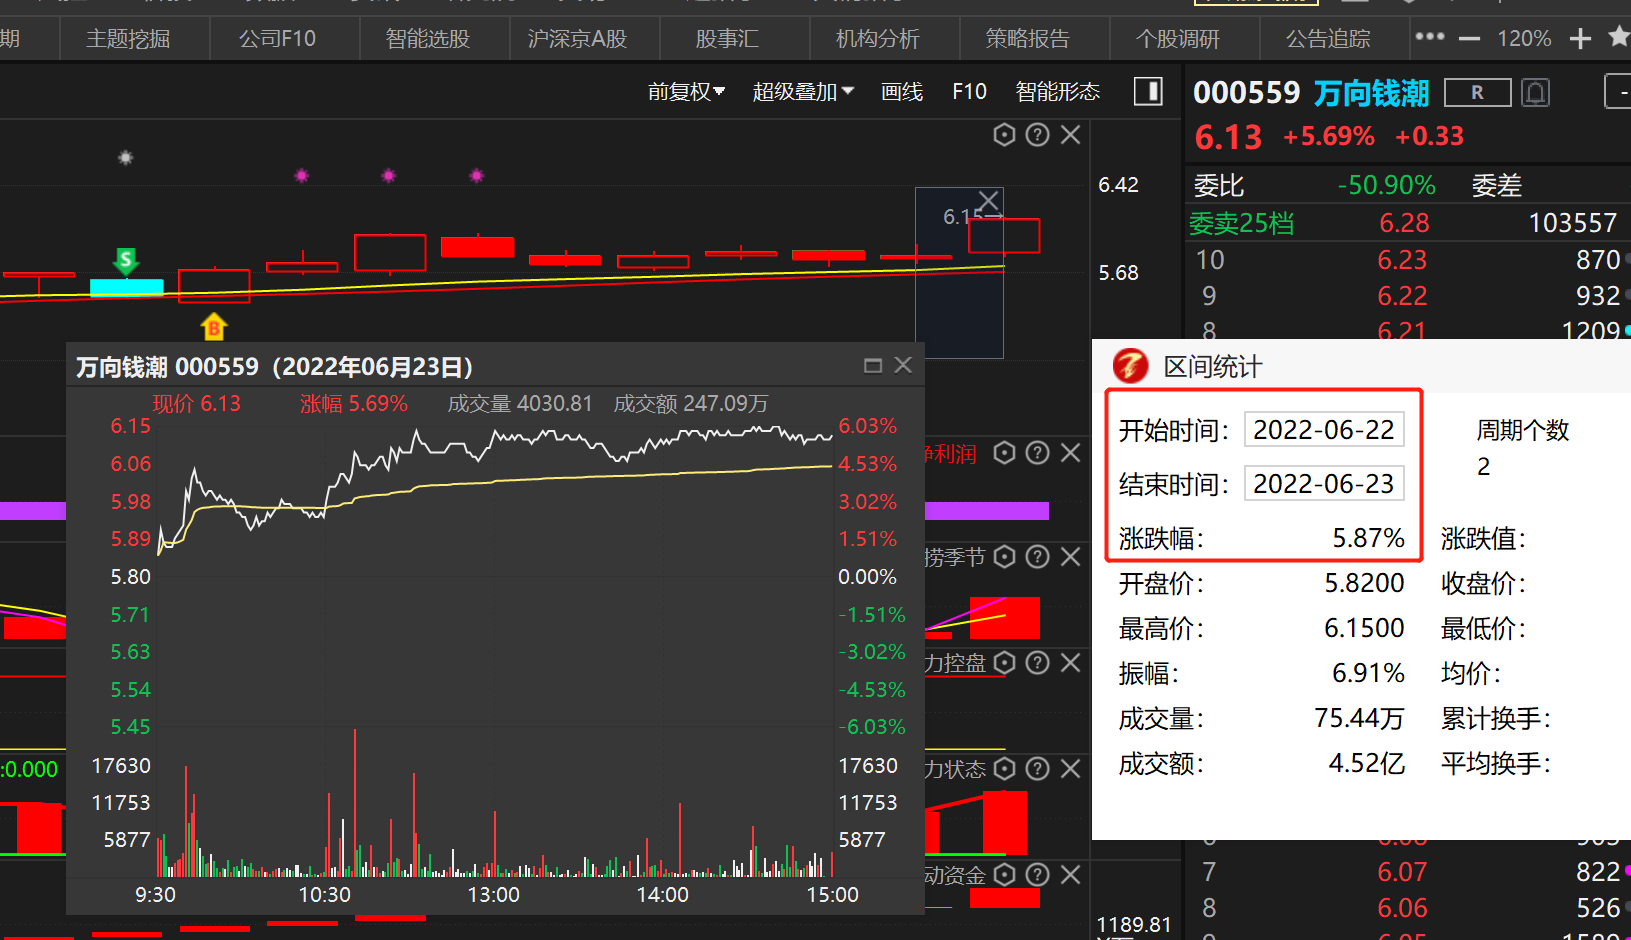Close the selected range box X on chart
Screen dimensions: 1631x940
988,201
